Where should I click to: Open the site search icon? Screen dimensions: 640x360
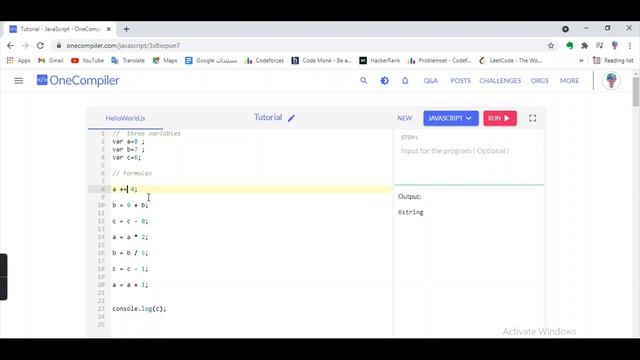click(x=363, y=80)
